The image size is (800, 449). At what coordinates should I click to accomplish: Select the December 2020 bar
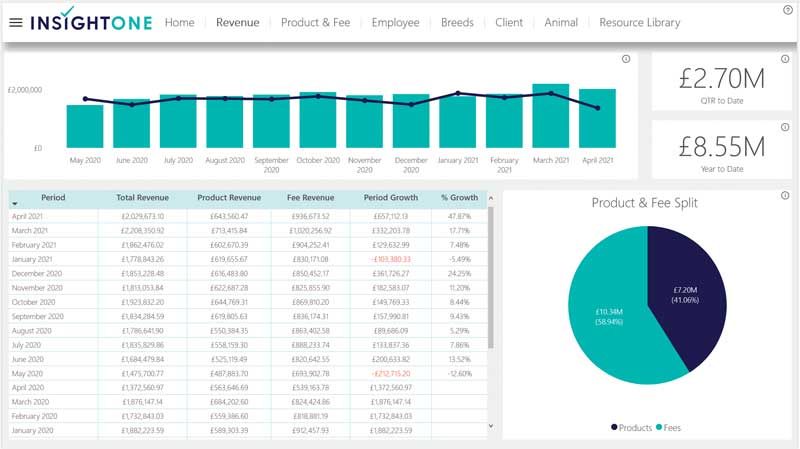[x=411, y=121]
